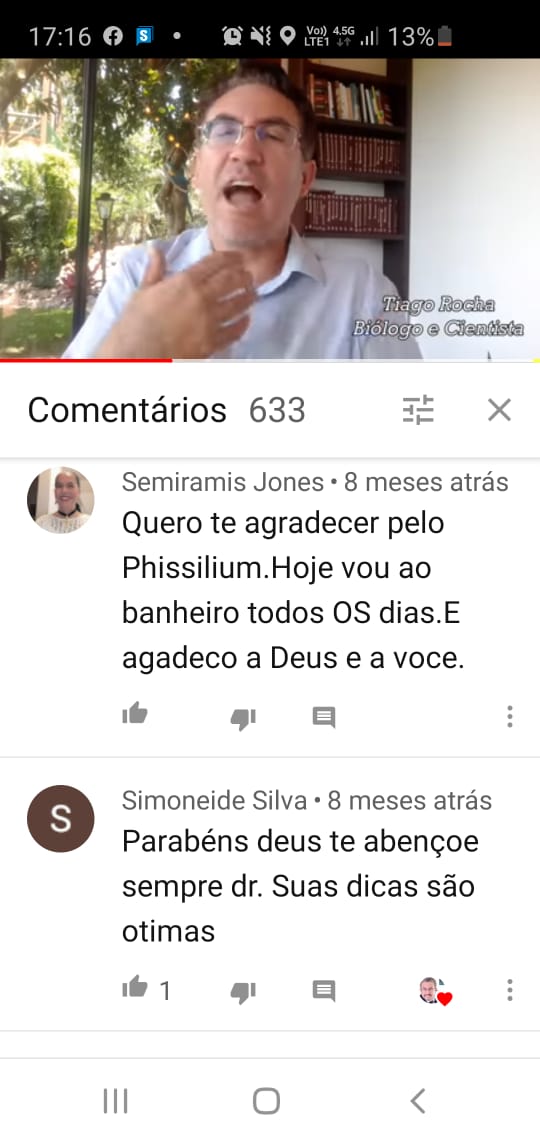Tap the creator heart badge on Simoneide's comment
Image resolution: width=540 pixels, height=1140 pixels.
click(x=436, y=991)
